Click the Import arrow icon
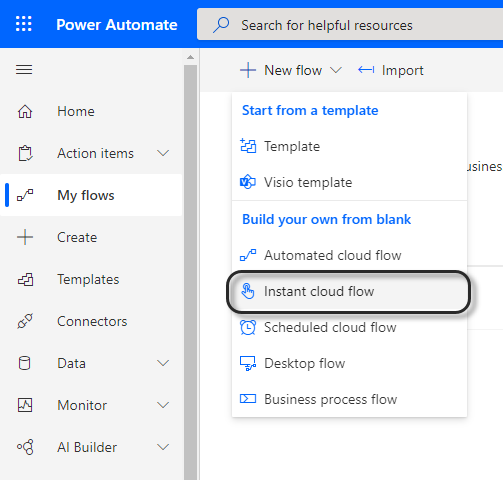503x480 pixels. [366, 70]
